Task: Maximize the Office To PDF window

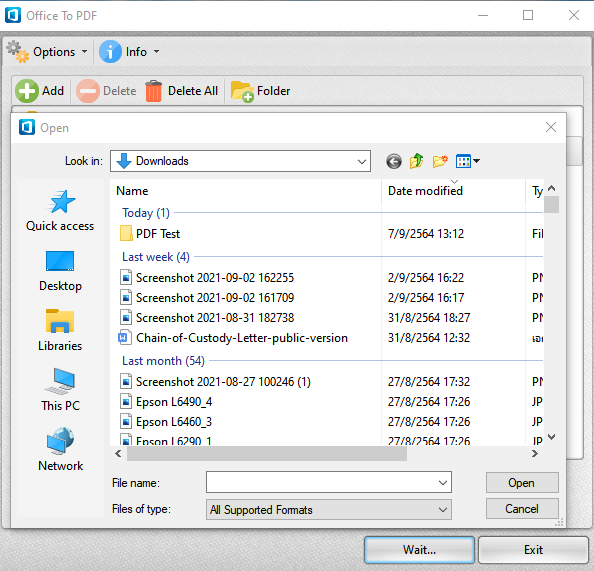Action: click(528, 15)
